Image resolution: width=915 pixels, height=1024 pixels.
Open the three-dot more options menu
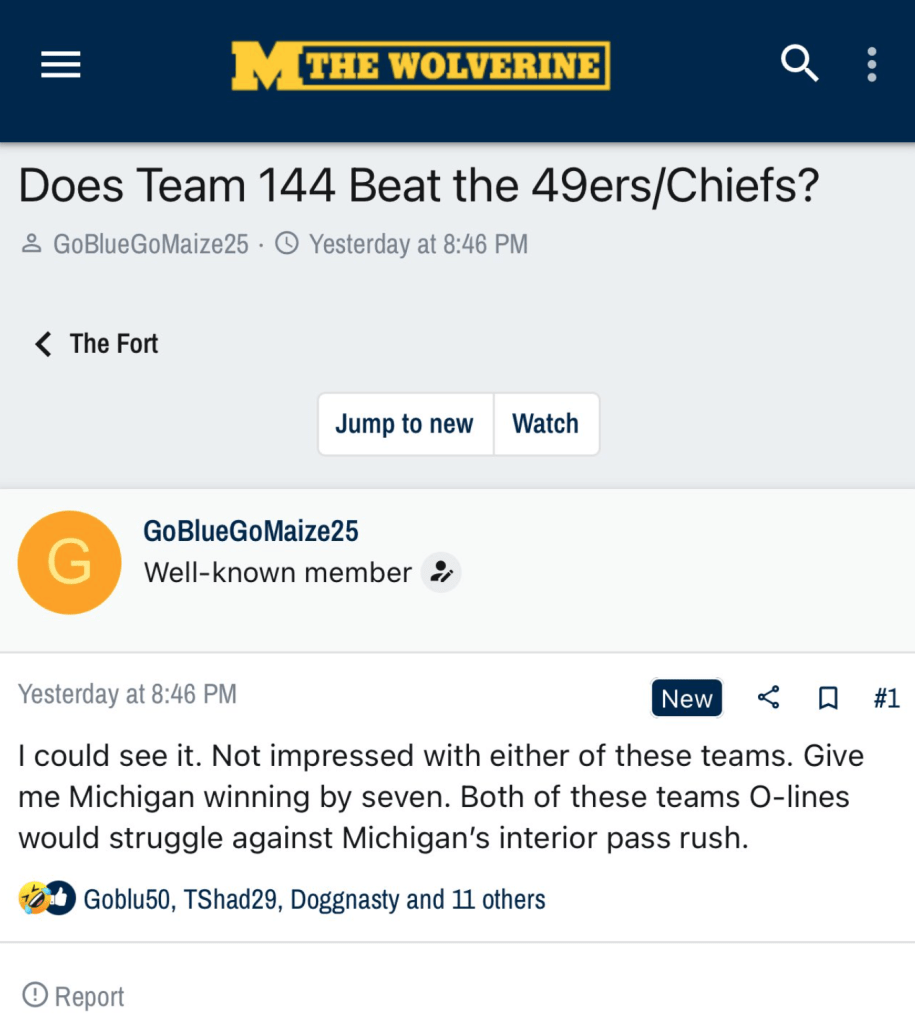(872, 65)
